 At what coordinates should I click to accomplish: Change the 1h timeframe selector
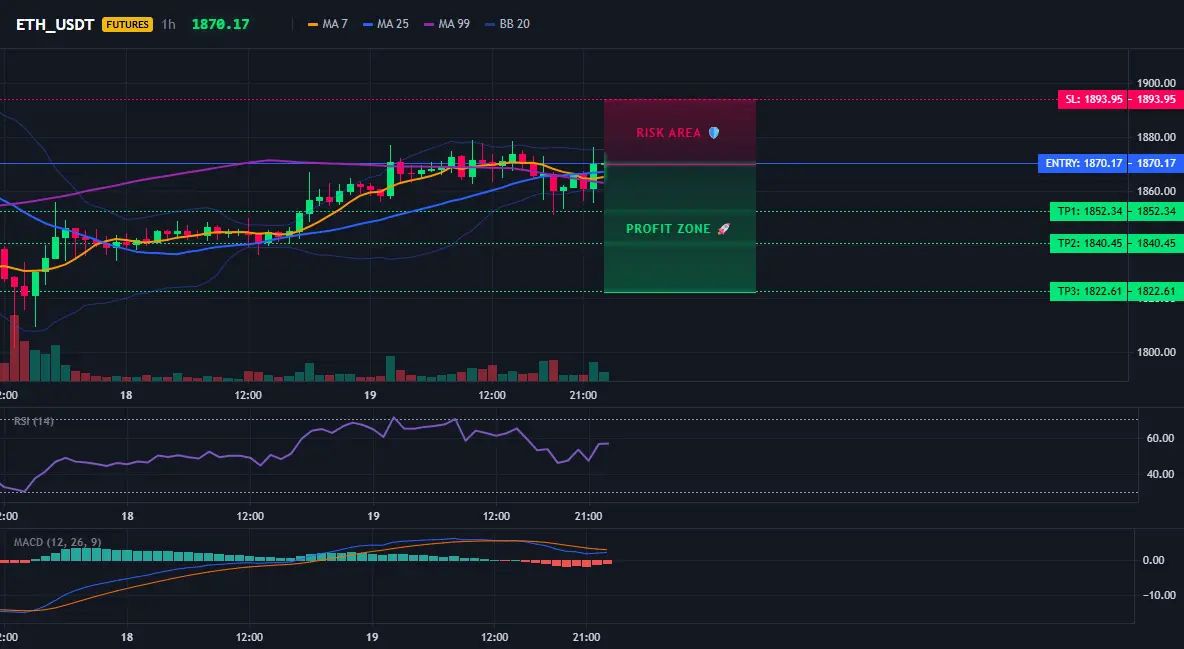168,24
